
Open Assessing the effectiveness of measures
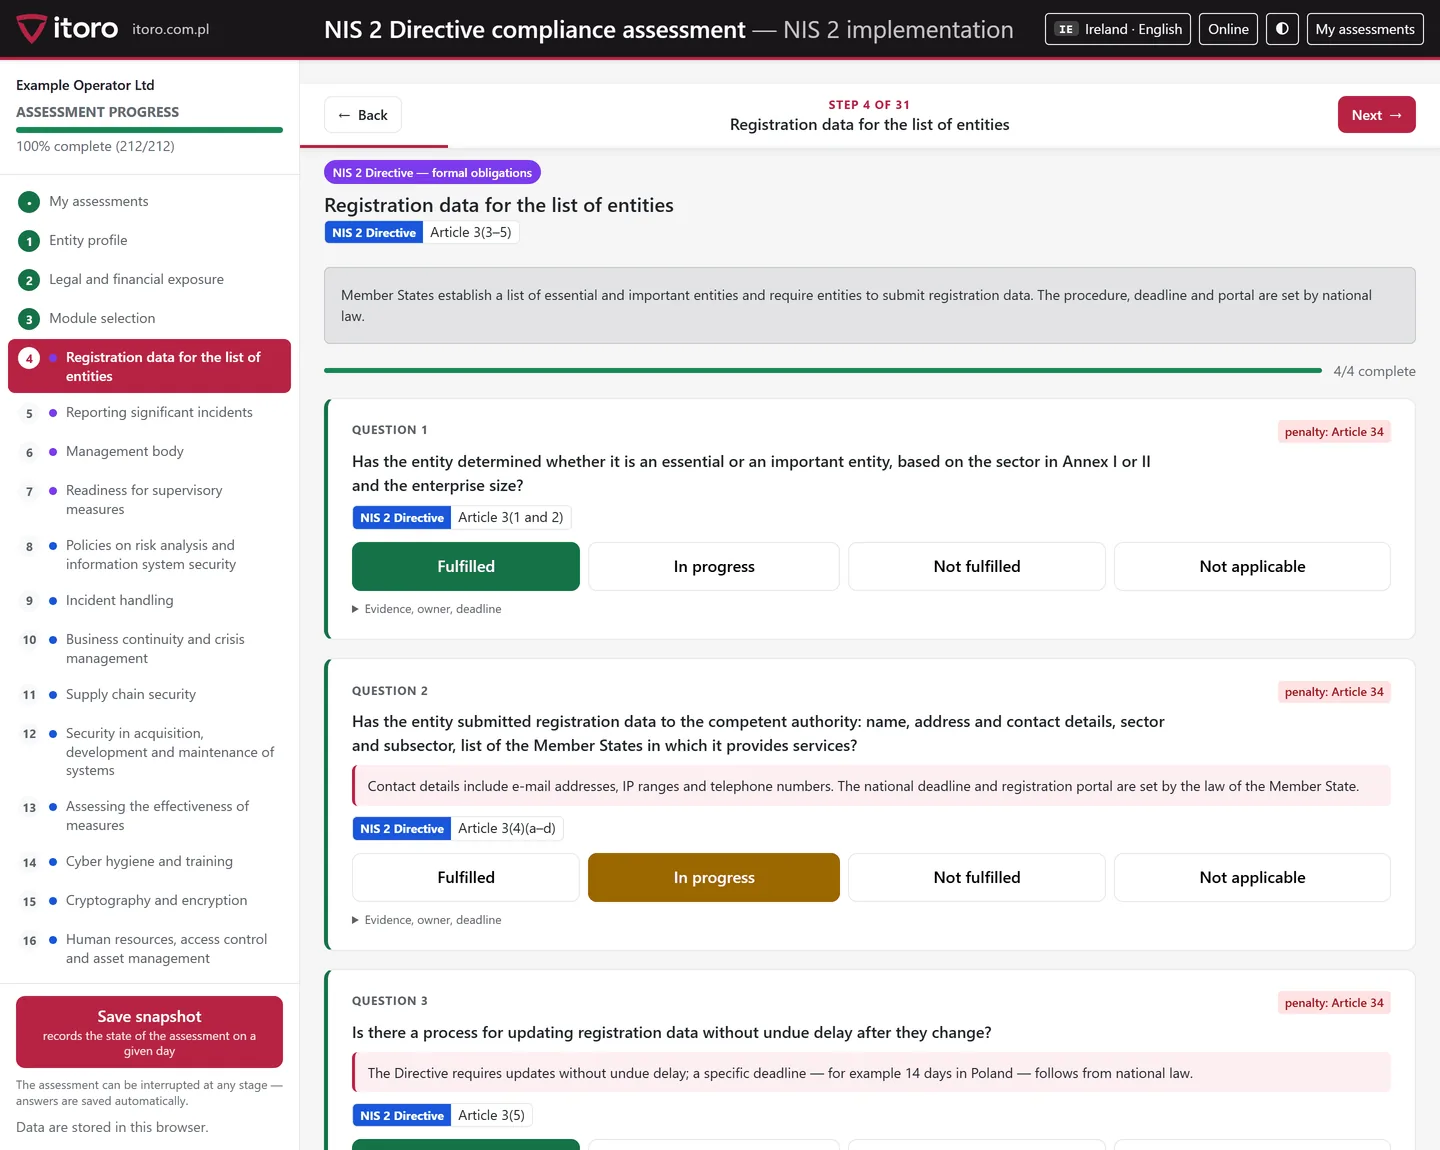click(x=149, y=815)
